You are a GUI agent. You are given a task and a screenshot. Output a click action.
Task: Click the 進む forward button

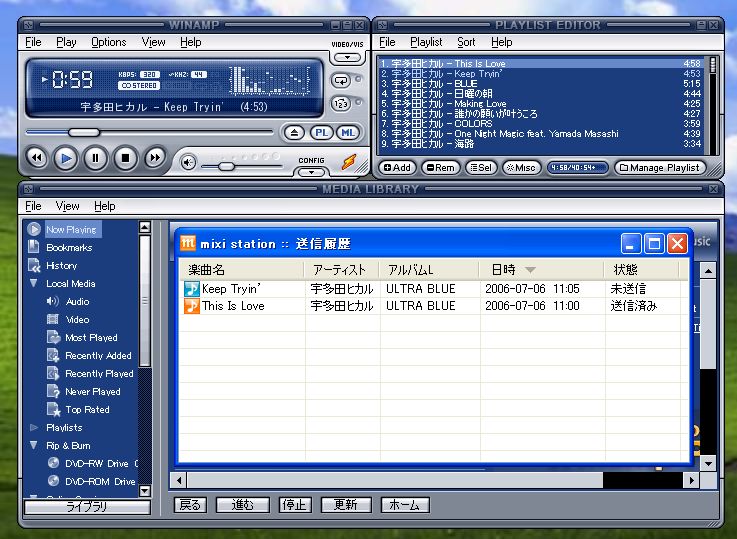243,505
